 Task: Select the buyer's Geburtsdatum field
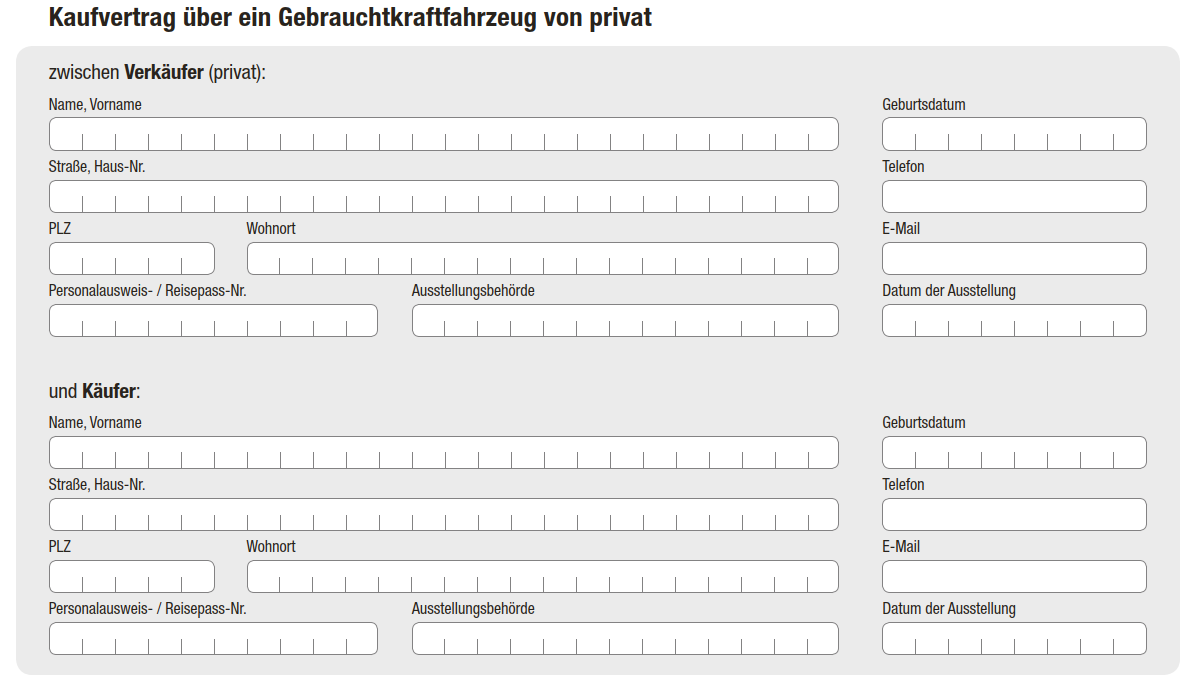tap(1014, 453)
